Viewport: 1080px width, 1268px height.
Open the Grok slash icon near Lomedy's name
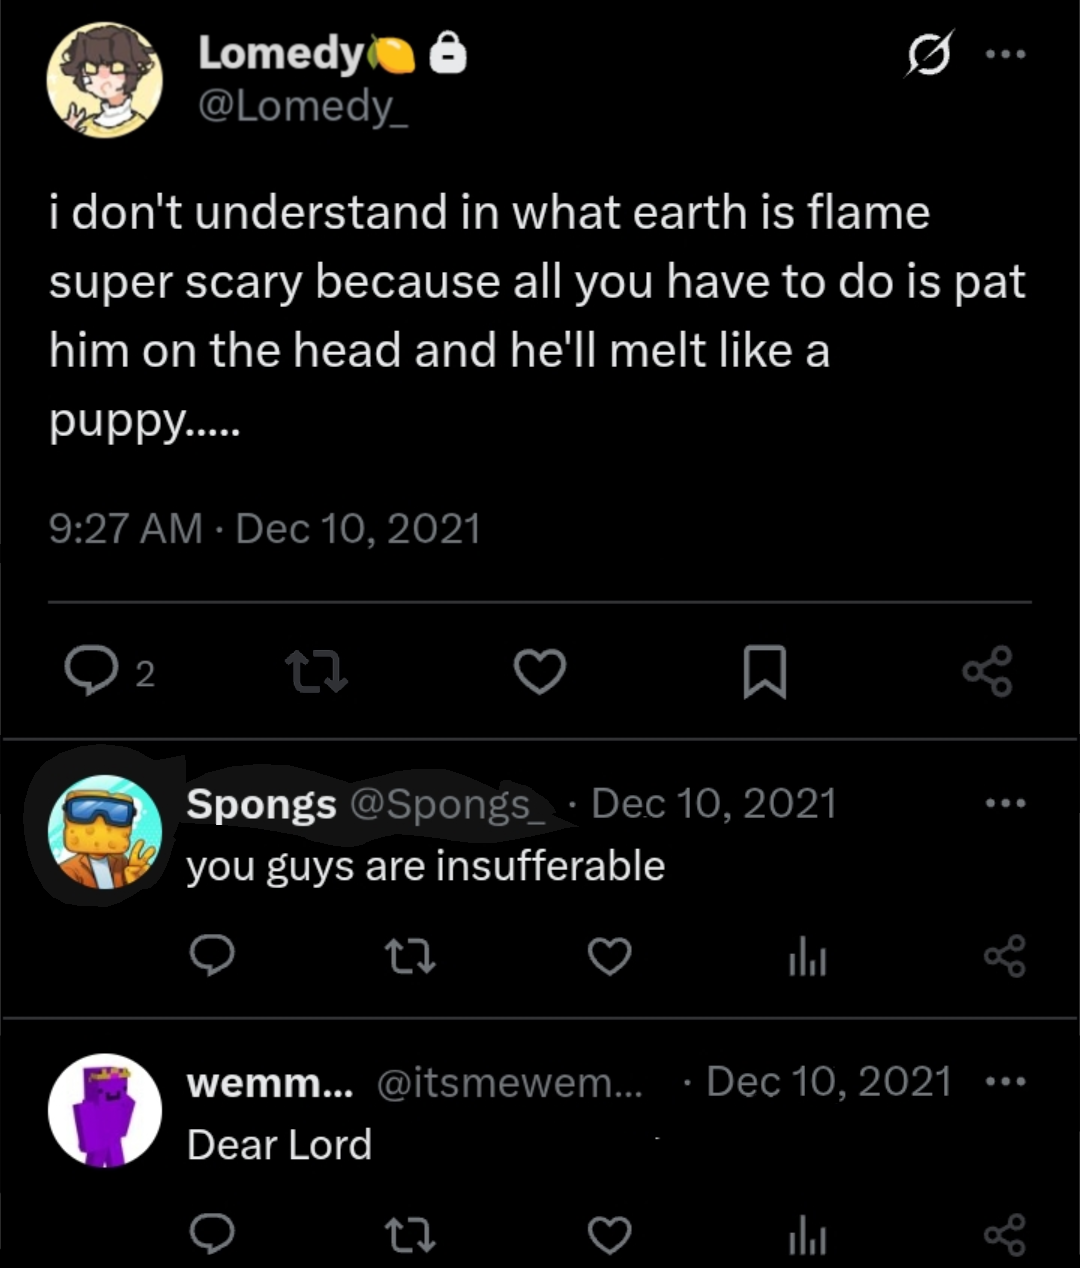tap(929, 53)
